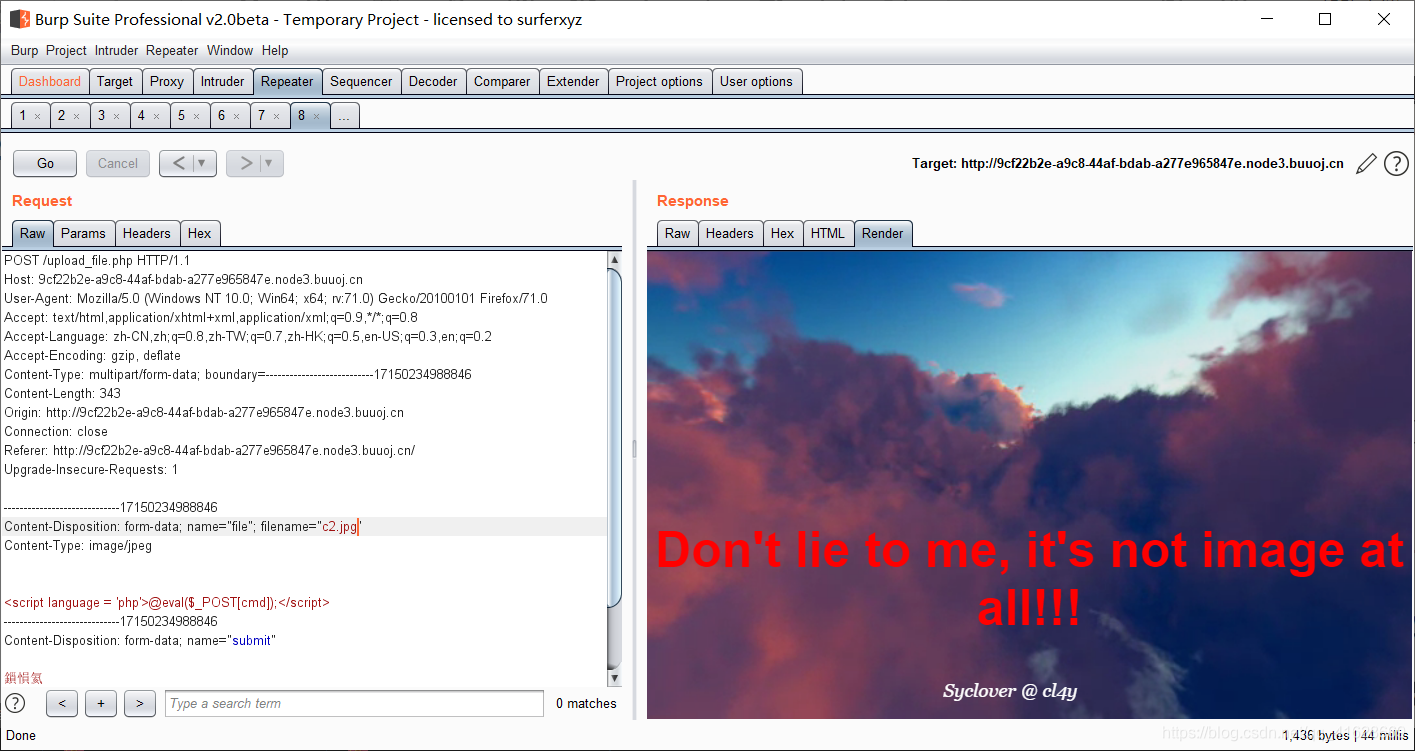Click the request search term field

point(354,704)
